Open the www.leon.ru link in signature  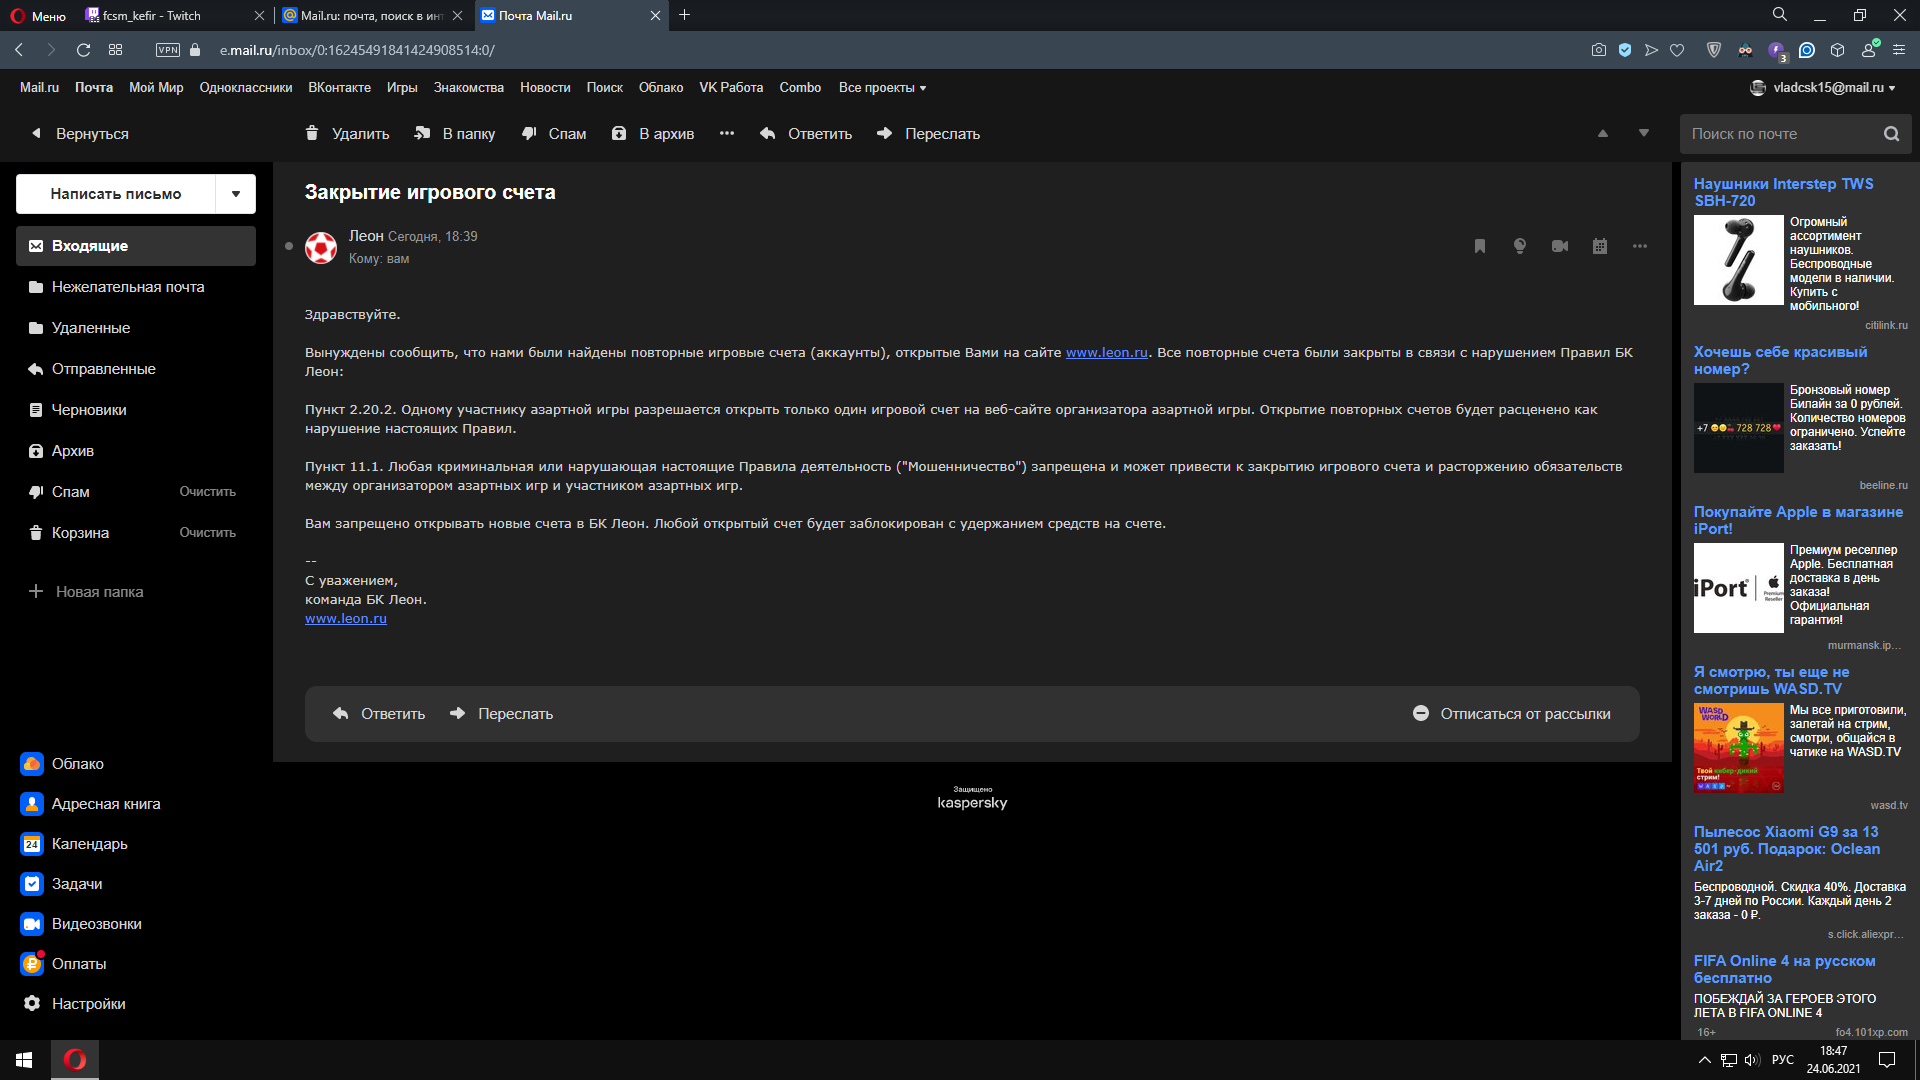coord(346,619)
